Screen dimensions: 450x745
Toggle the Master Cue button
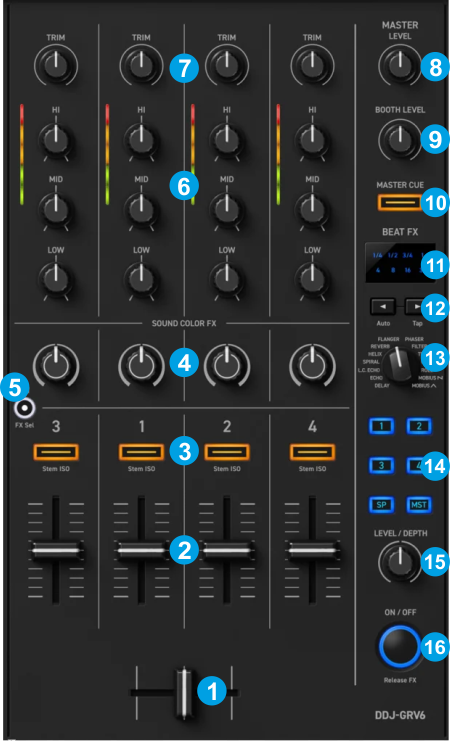(400, 202)
